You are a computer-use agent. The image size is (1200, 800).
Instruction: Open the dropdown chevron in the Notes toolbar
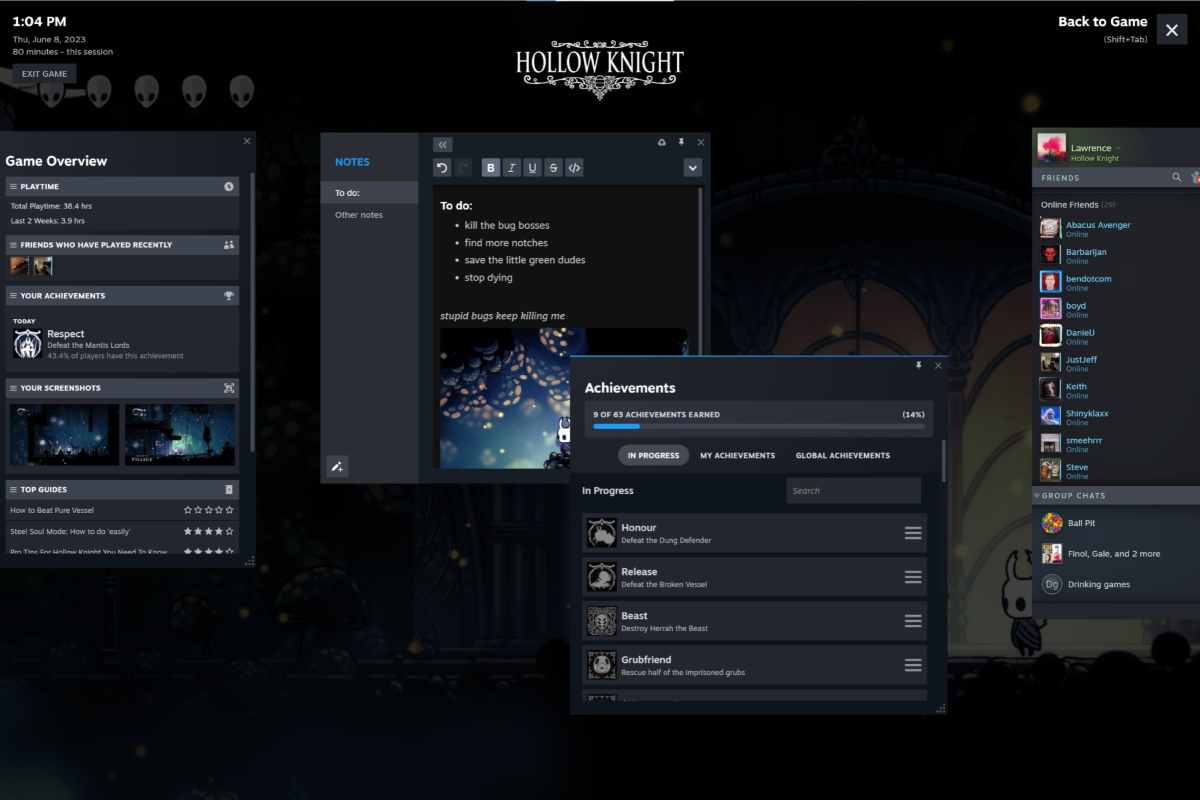(693, 167)
